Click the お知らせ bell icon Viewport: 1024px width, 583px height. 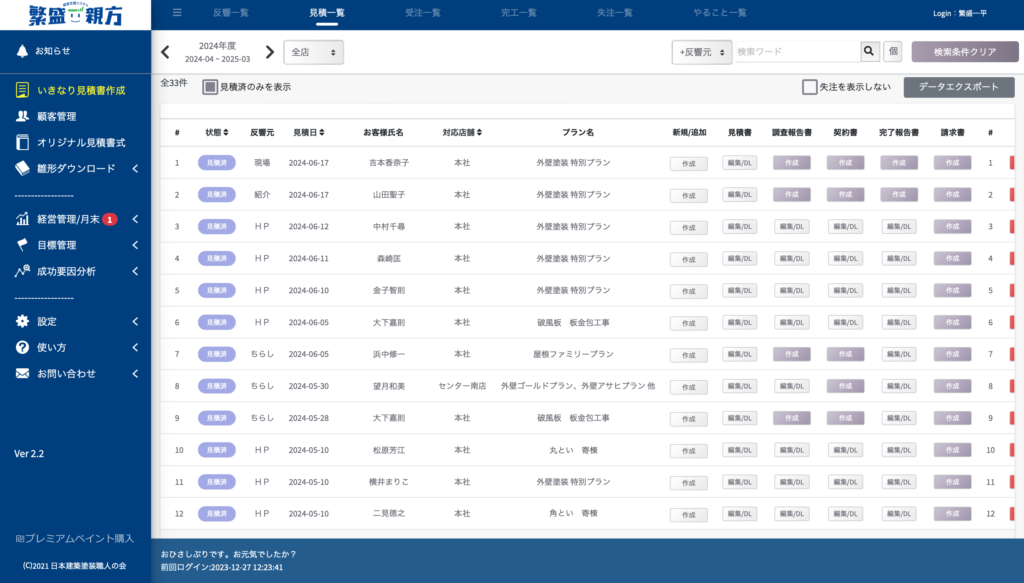point(22,51)
